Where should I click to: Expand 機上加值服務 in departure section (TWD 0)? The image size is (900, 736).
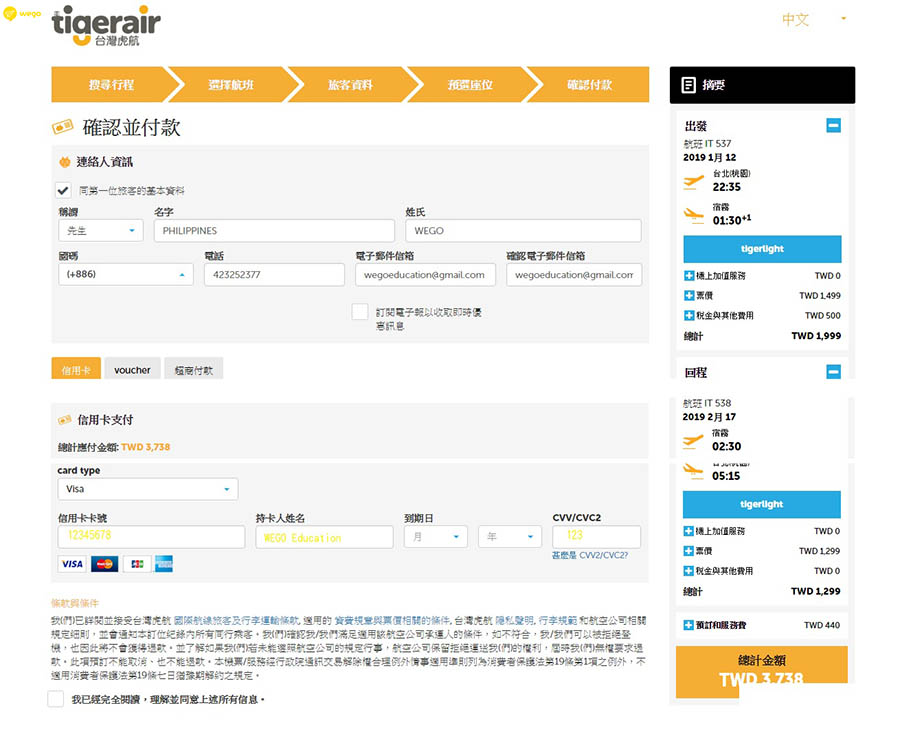click(x=689, y=276)
